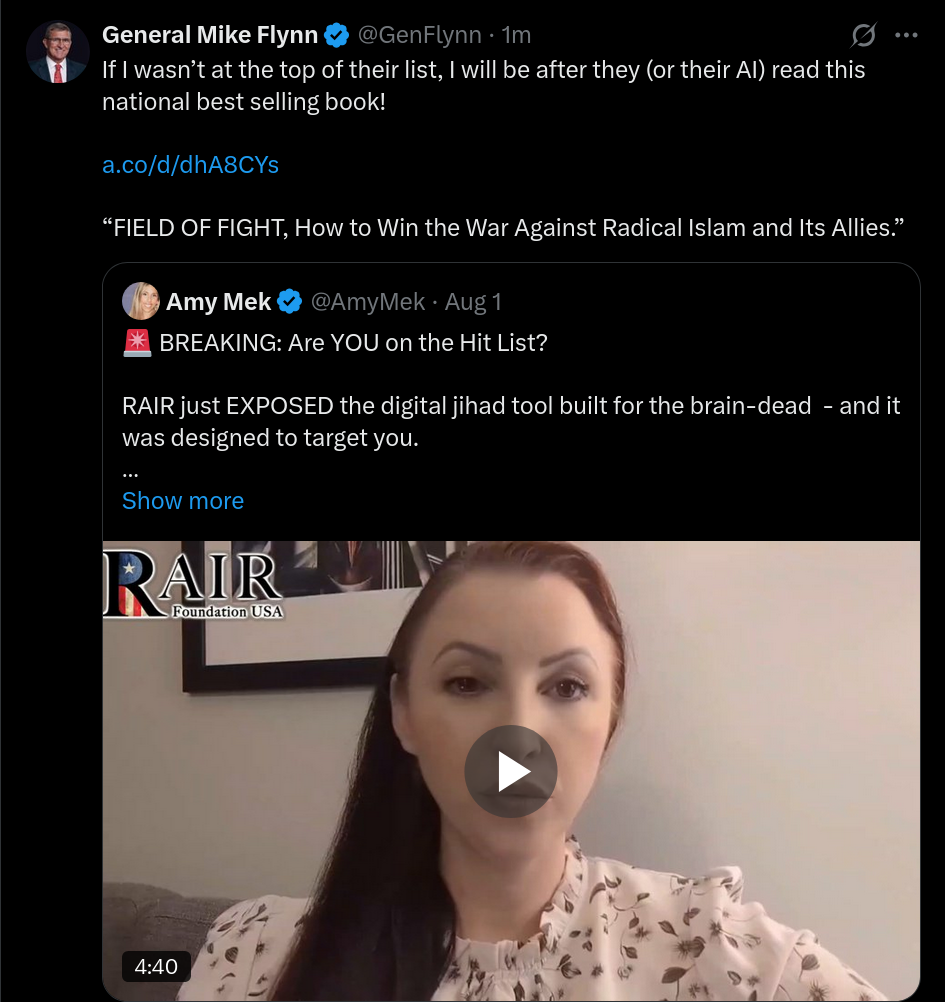This screenshot has width=945, height=1002.
Task: Open the Aug 1 quoted post date
Action: point(473,302)
